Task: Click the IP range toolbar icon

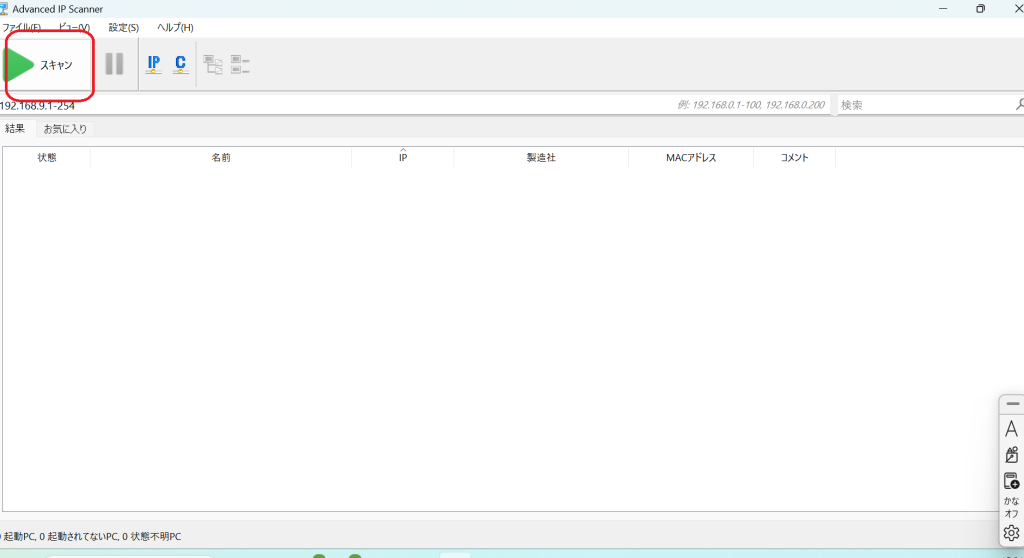Action: (153, 64)
